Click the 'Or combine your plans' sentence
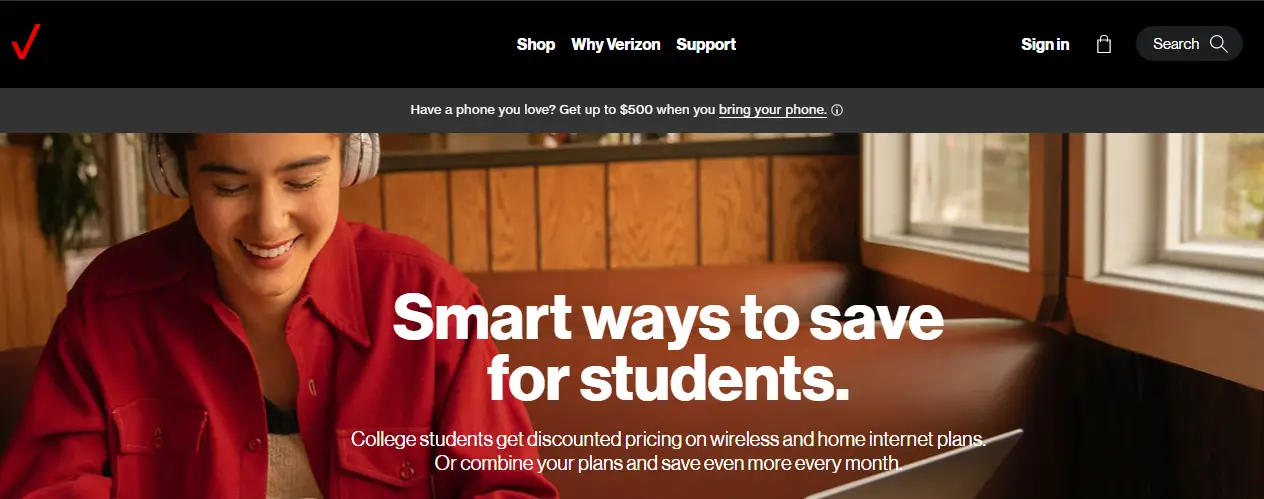This screenshot has height=499, width=1264. click(668, 463)
